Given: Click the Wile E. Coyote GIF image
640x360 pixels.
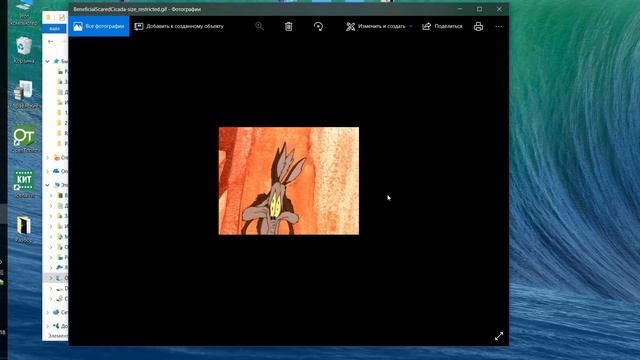Looking at the screenshot, I should coord(289,181).
